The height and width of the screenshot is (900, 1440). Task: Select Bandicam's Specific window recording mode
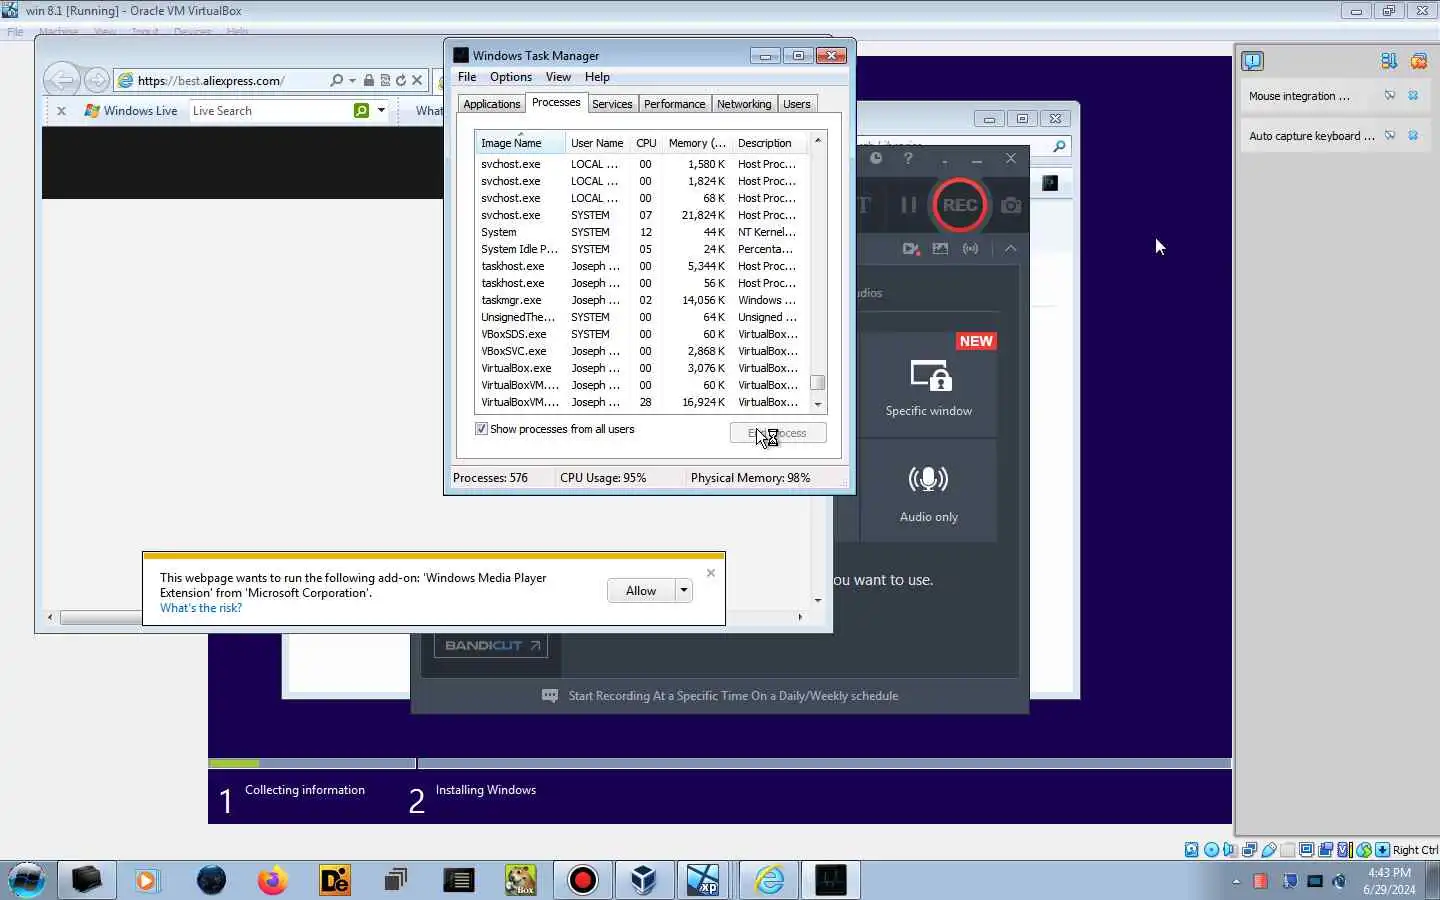[929, 385]
